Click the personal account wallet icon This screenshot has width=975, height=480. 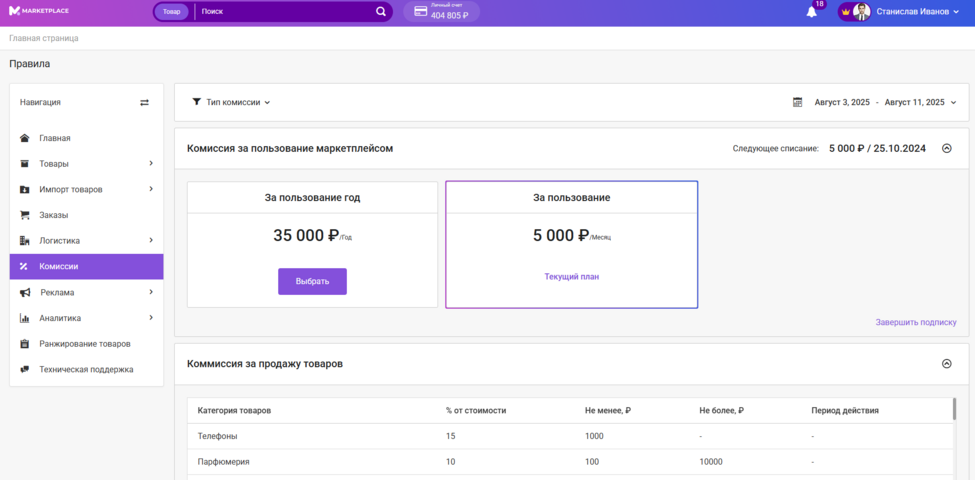[x=421, y=12]
